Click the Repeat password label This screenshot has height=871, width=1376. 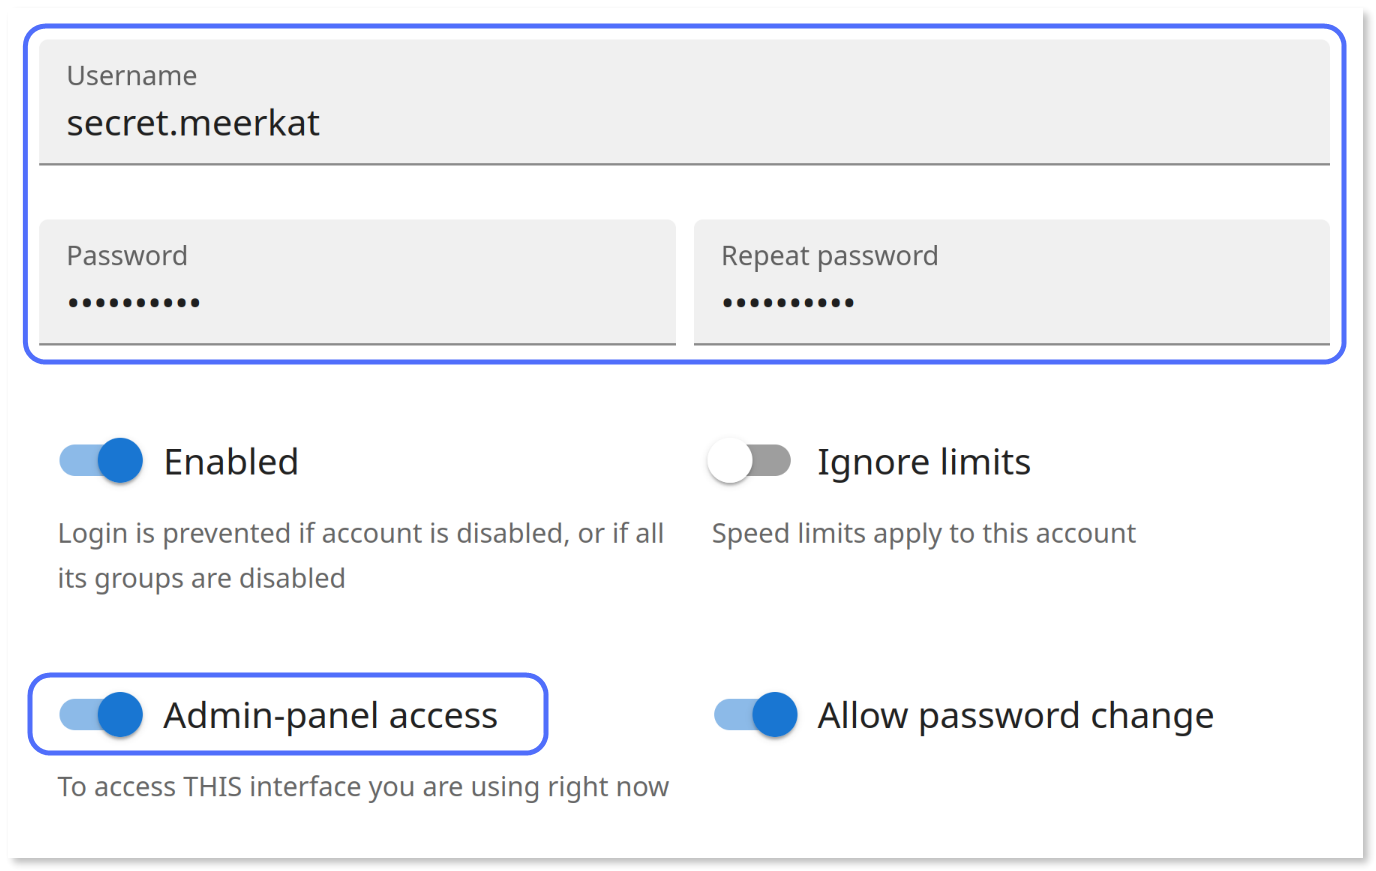pyautogui.click(x=829, y=255)
